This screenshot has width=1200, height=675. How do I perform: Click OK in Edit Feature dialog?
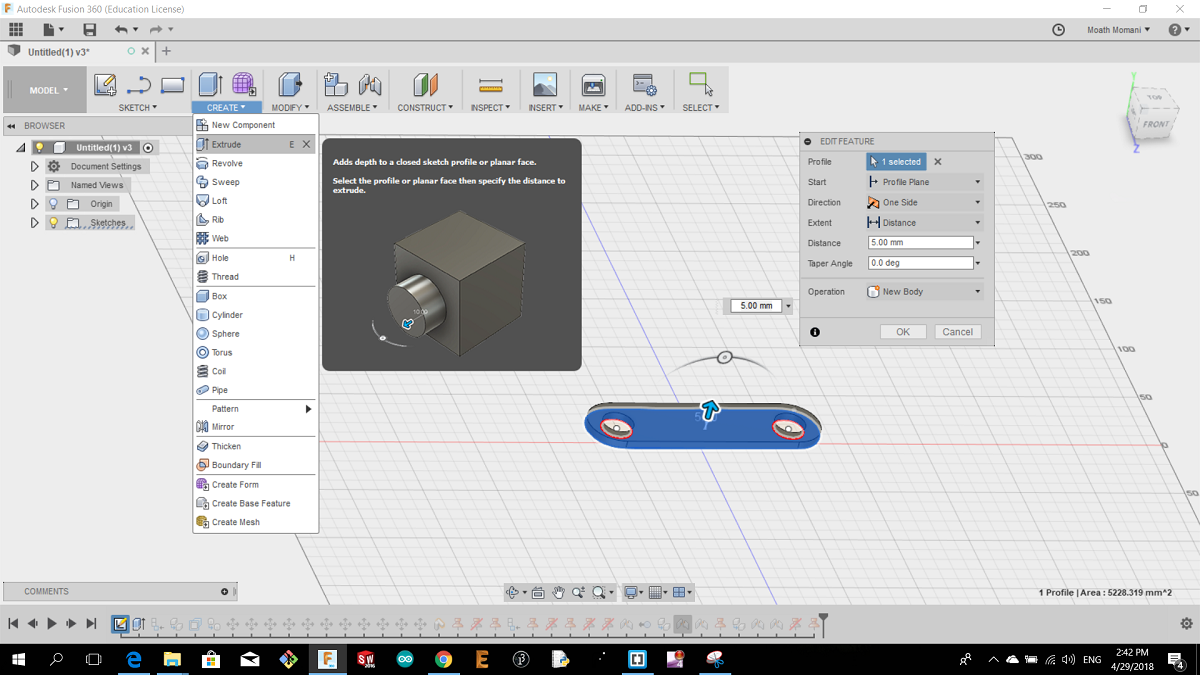(x=903, y=332)
